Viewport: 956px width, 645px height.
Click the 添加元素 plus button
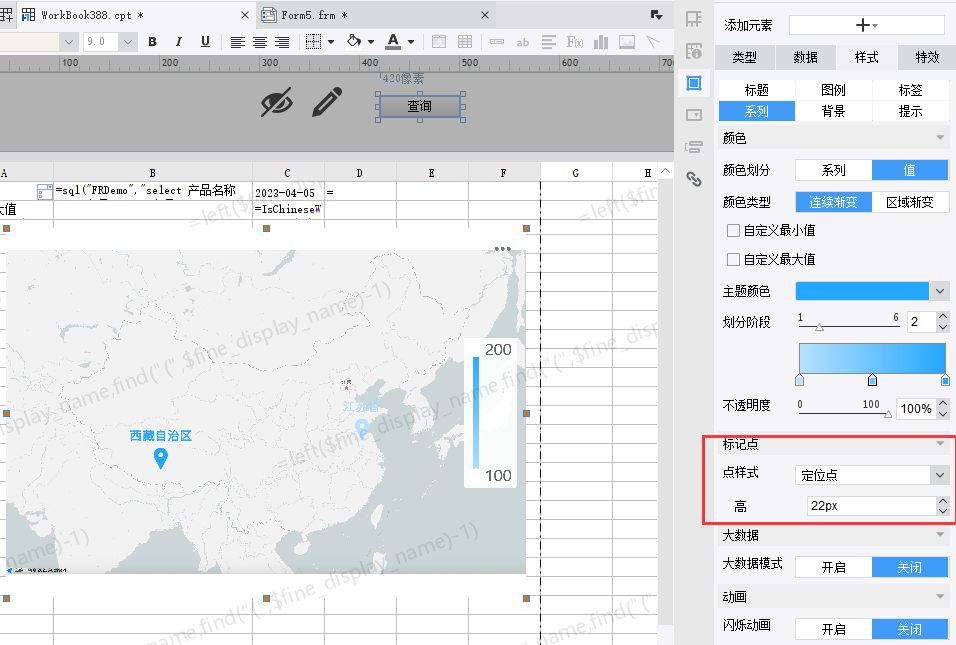(866, 25)
